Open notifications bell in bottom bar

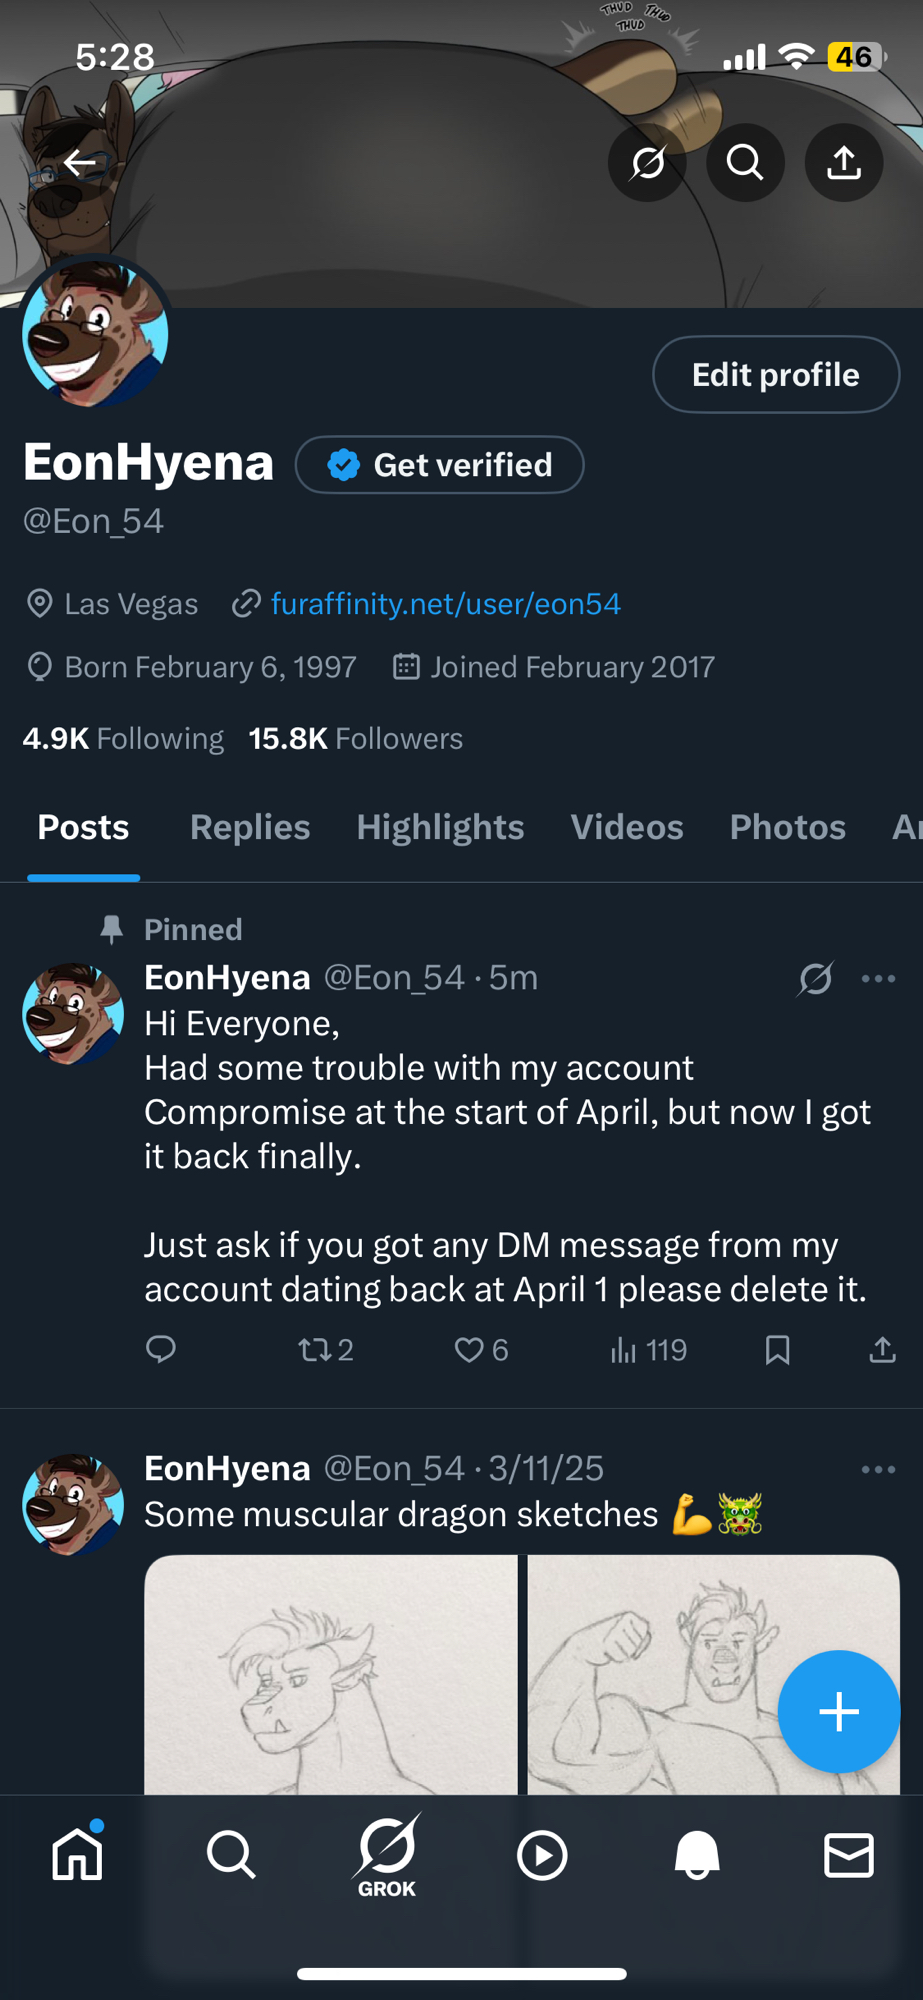tap(697, 1856)
